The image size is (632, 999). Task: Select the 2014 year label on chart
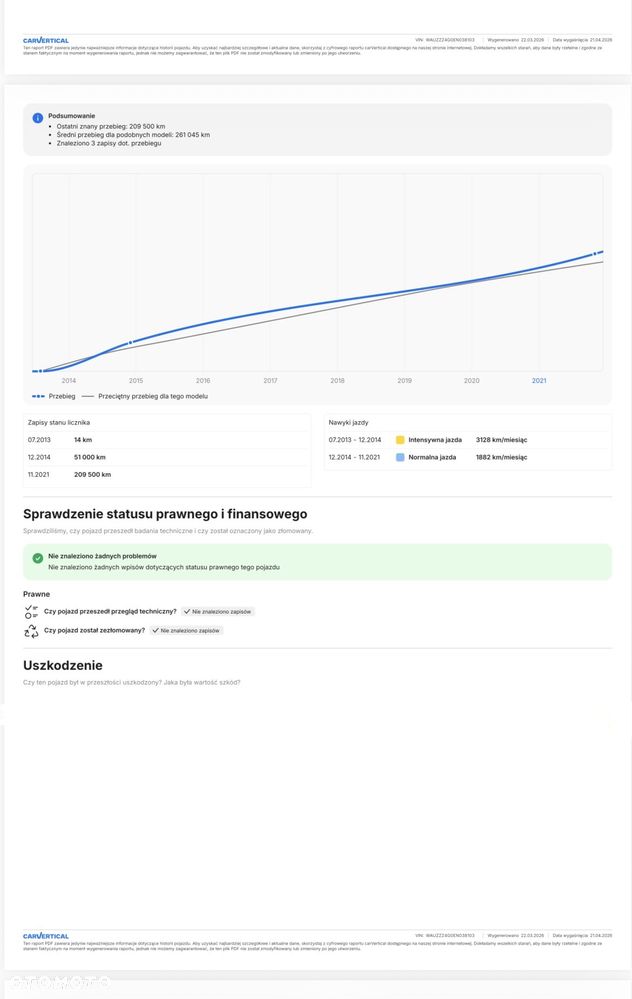click(69, 380)
